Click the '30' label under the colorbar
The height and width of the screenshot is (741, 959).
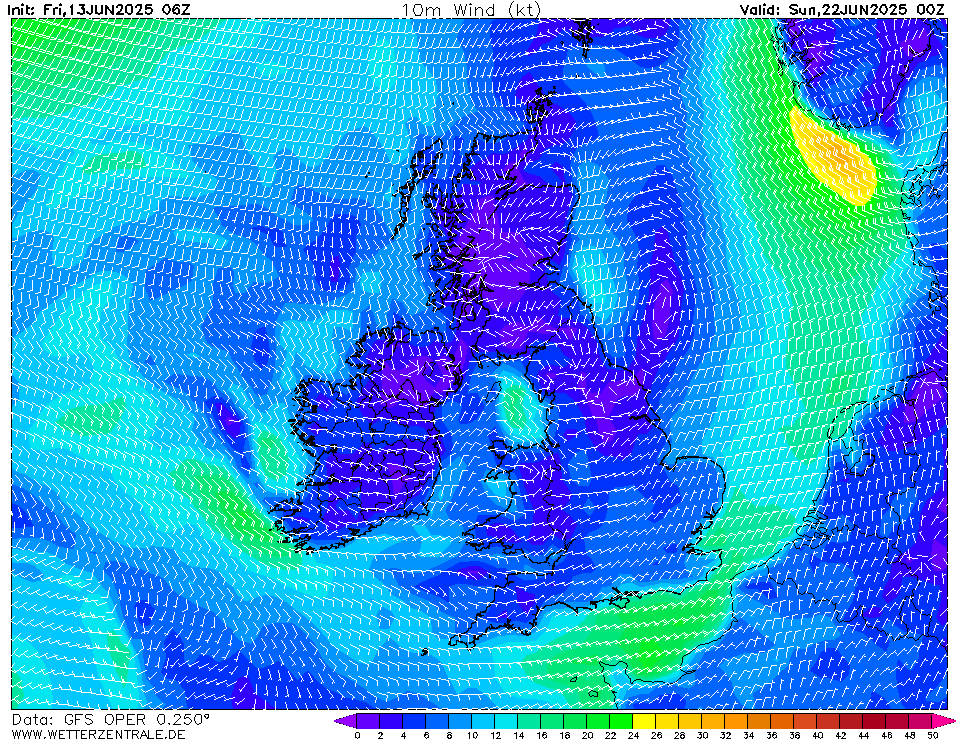click(702, 735)
